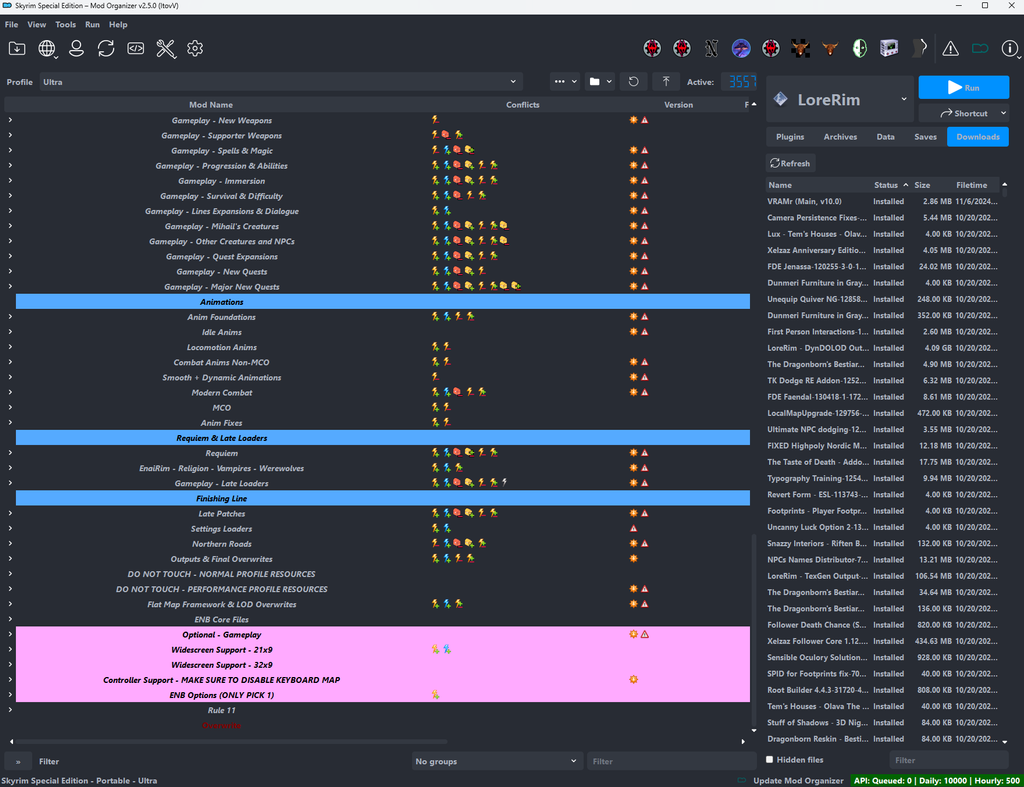Launch the brown bull head shortcut
1024x787 pixels.
[830, 48]
